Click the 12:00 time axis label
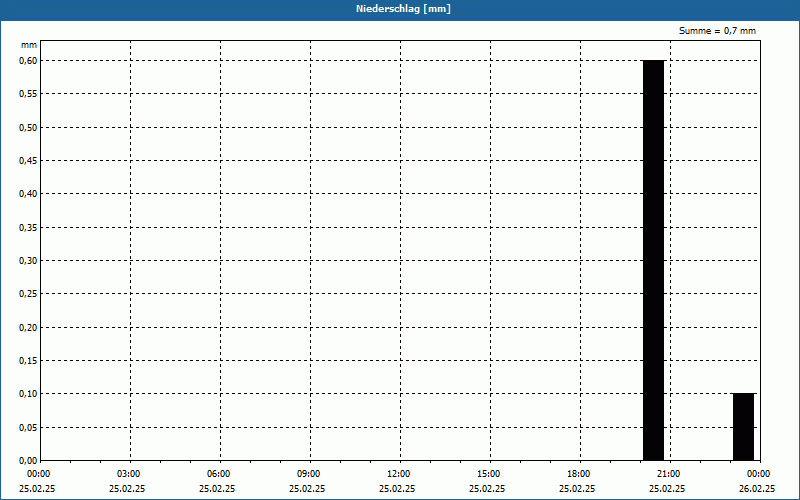 [x=398, y=474]
